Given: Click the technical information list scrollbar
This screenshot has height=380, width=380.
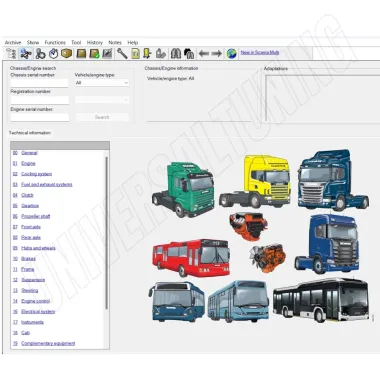Looking at the screenshot, I should click(106, 233).
